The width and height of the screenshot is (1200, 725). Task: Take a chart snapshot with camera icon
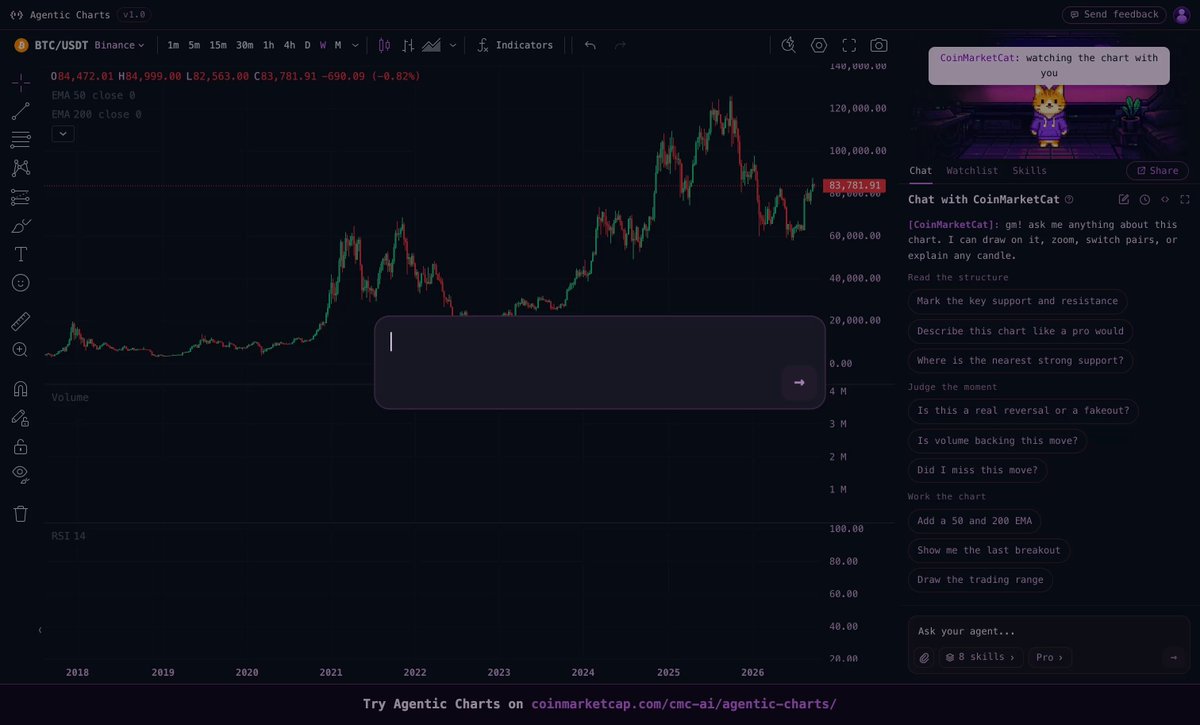(878, 45)
